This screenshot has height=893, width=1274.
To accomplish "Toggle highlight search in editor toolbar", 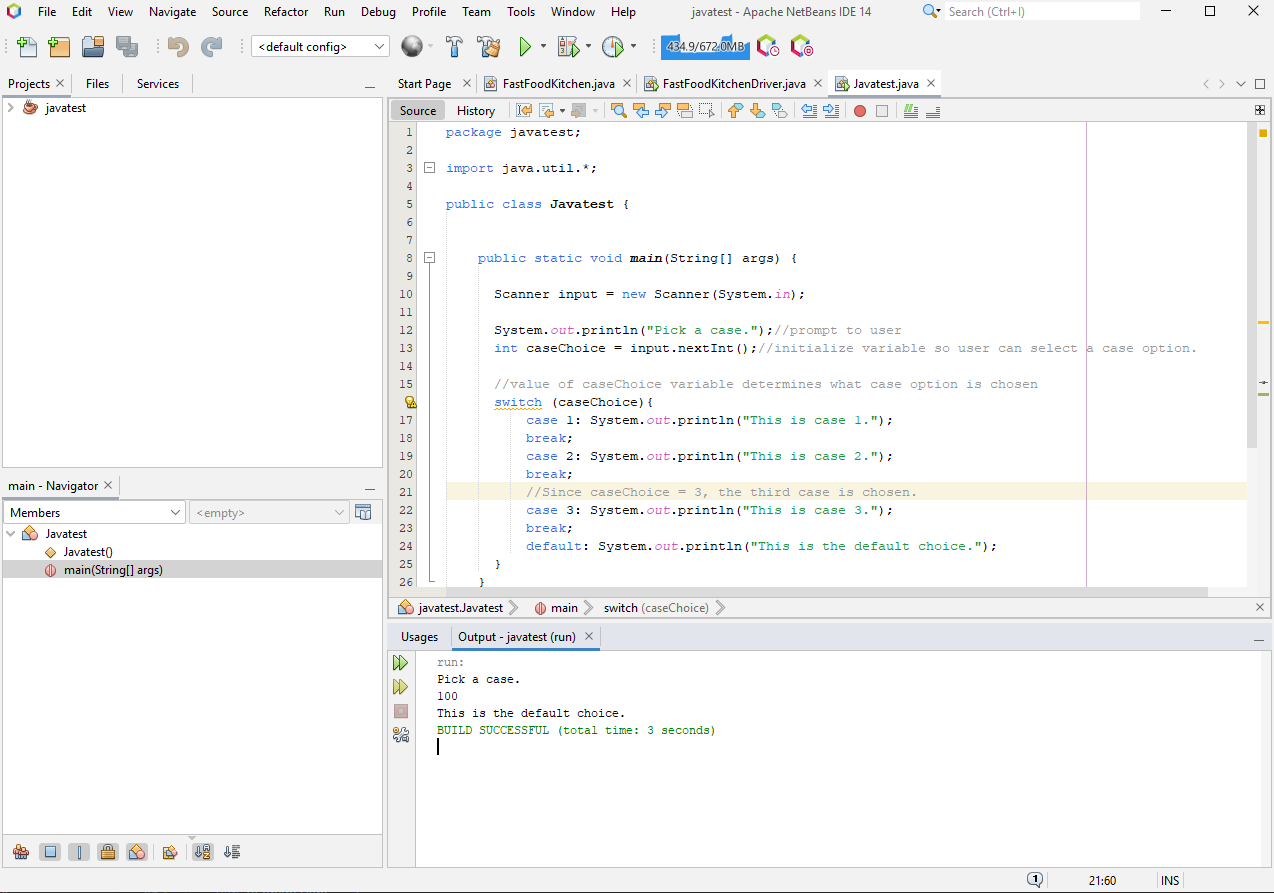I will 684,111.
